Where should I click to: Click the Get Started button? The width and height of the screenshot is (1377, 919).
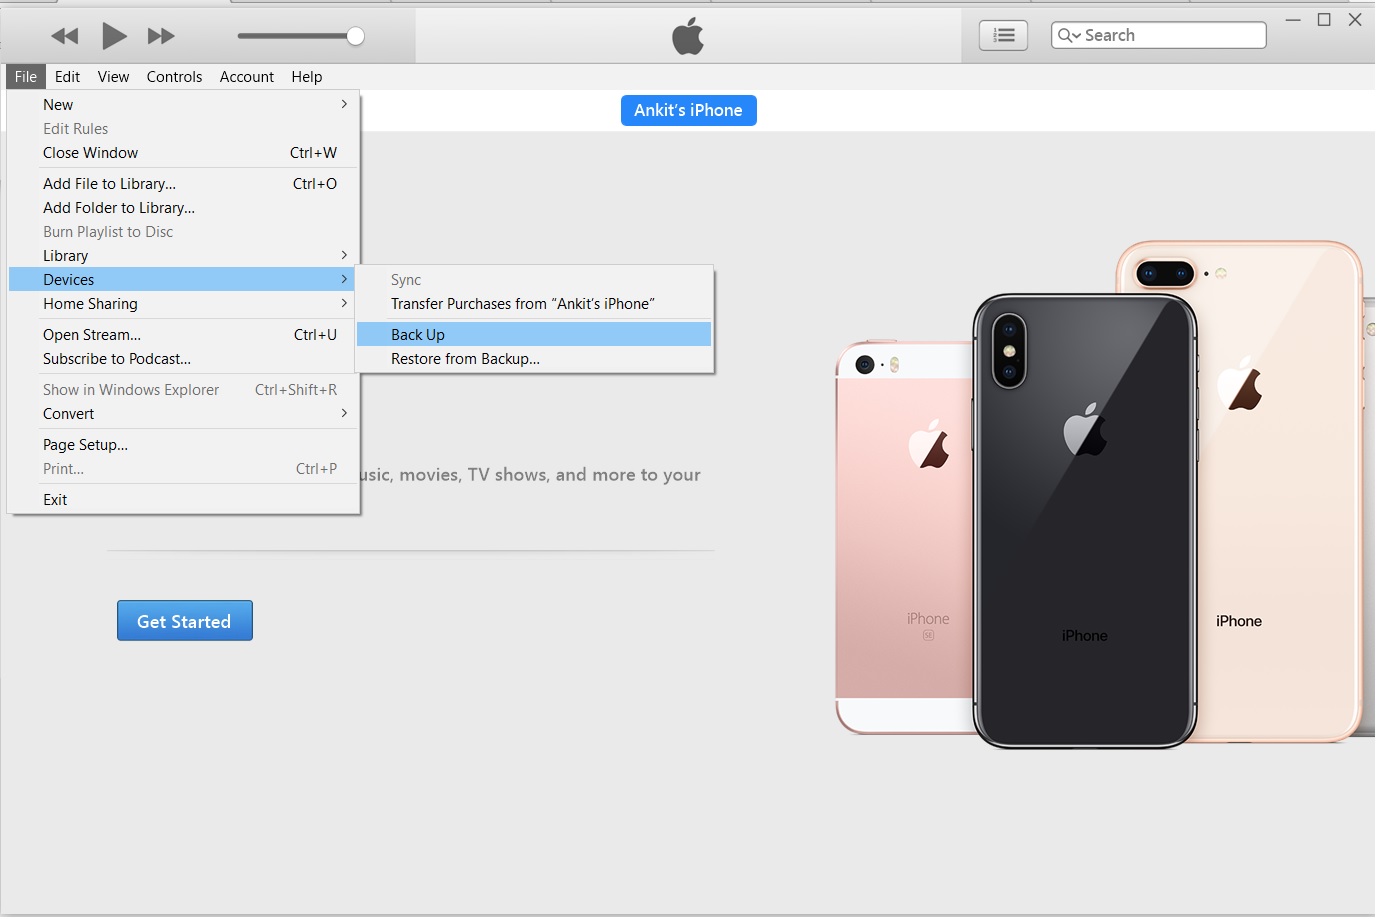(x=185, y=621)
